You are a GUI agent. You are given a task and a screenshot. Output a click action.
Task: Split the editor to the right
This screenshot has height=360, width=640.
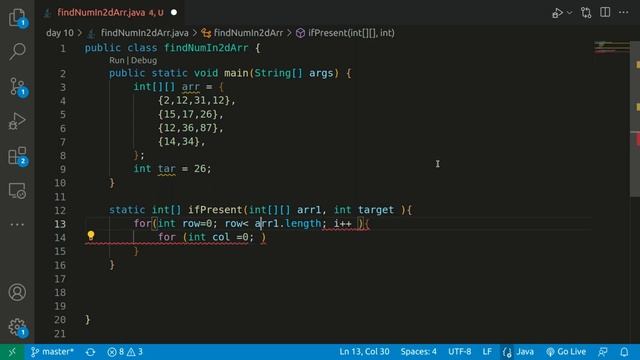[605, 12]
